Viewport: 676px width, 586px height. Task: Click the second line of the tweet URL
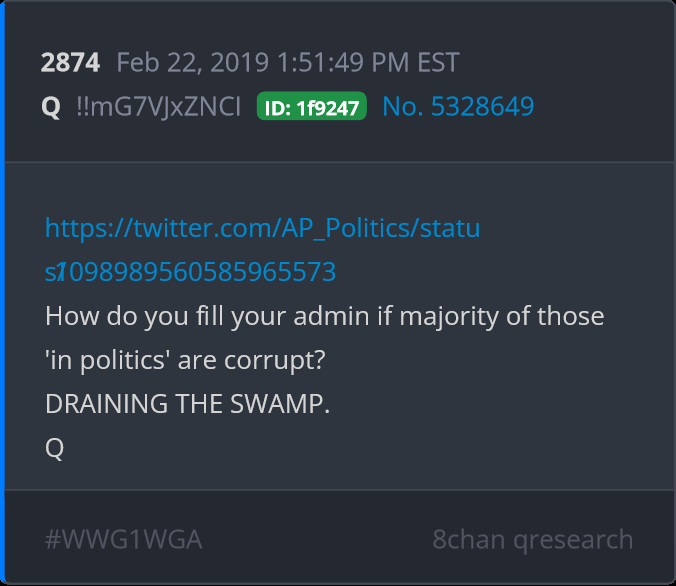[190, 272]
